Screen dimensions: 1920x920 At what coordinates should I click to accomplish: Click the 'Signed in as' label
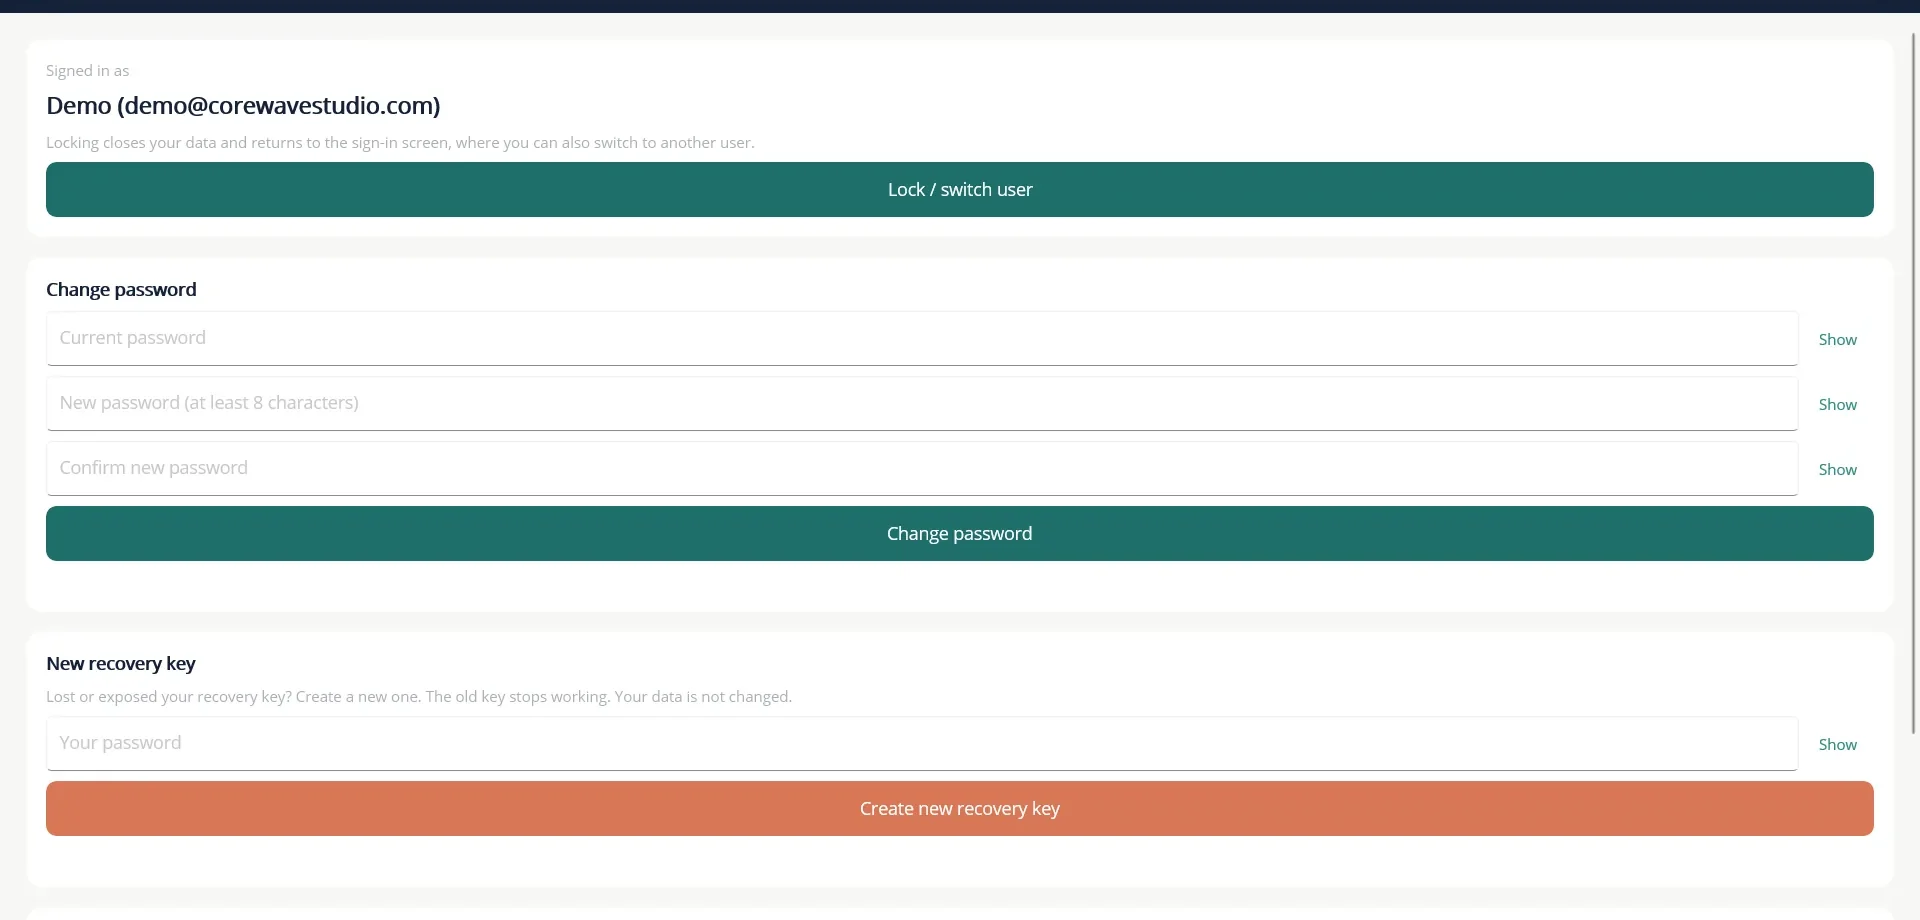point(87,70)
